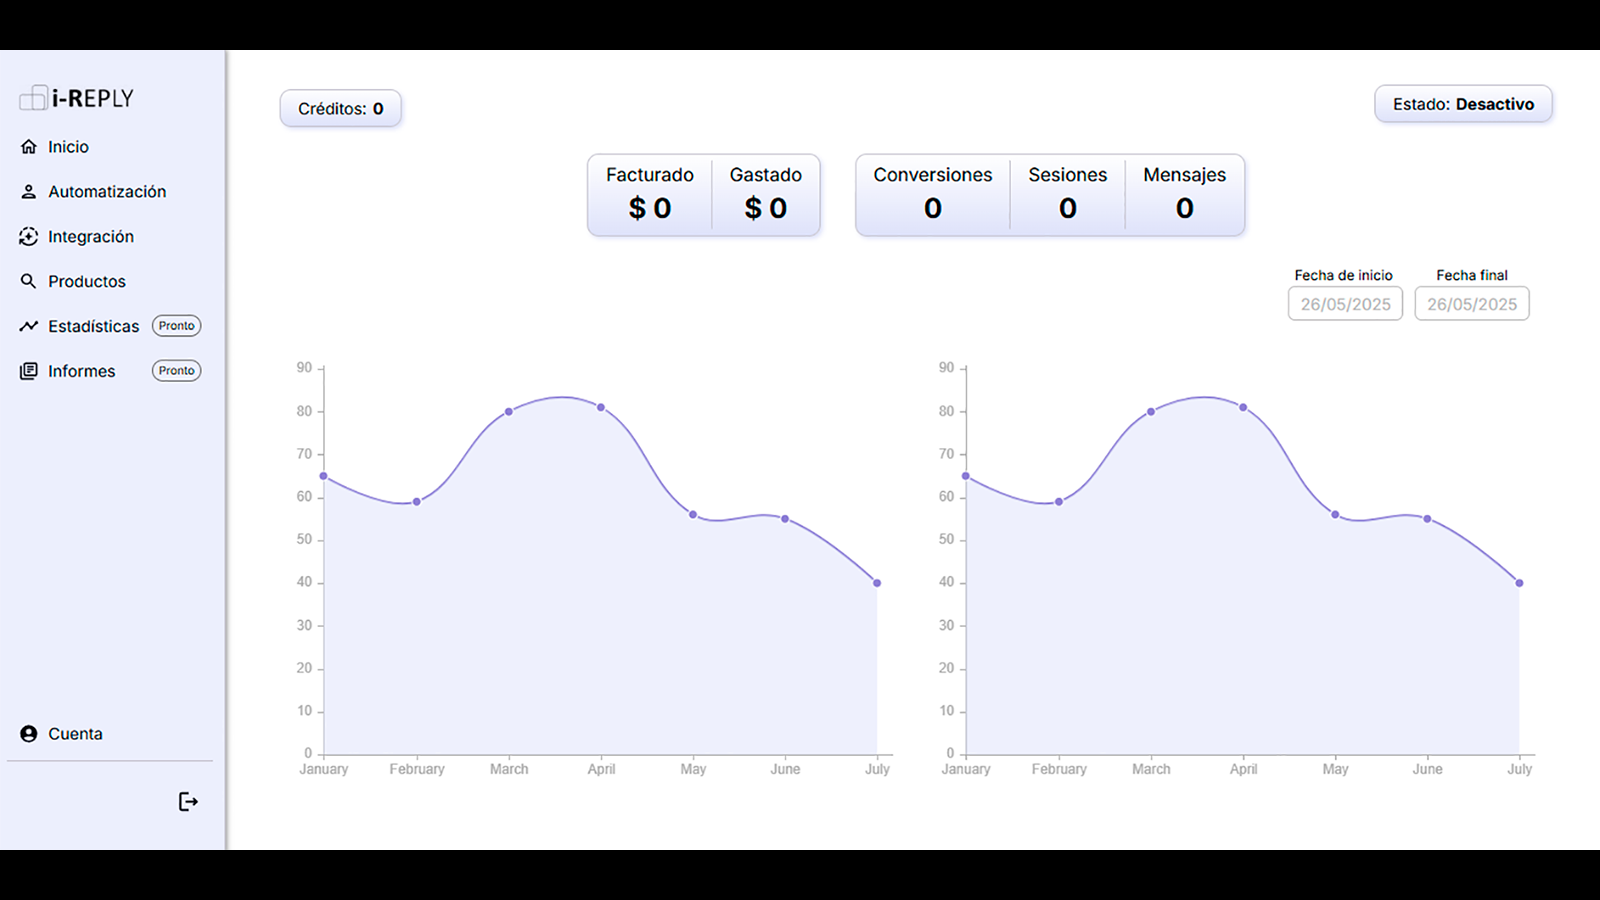
Task: Select the July data point on right chart
Action: point(1520,583)
